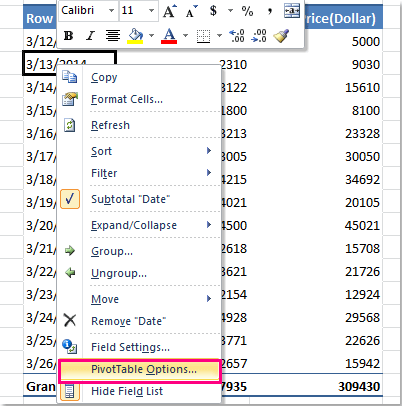The height and width of the screenshot is (406, 402).
Task: Select the Sort menu entry
Action: tap(139, 151)
